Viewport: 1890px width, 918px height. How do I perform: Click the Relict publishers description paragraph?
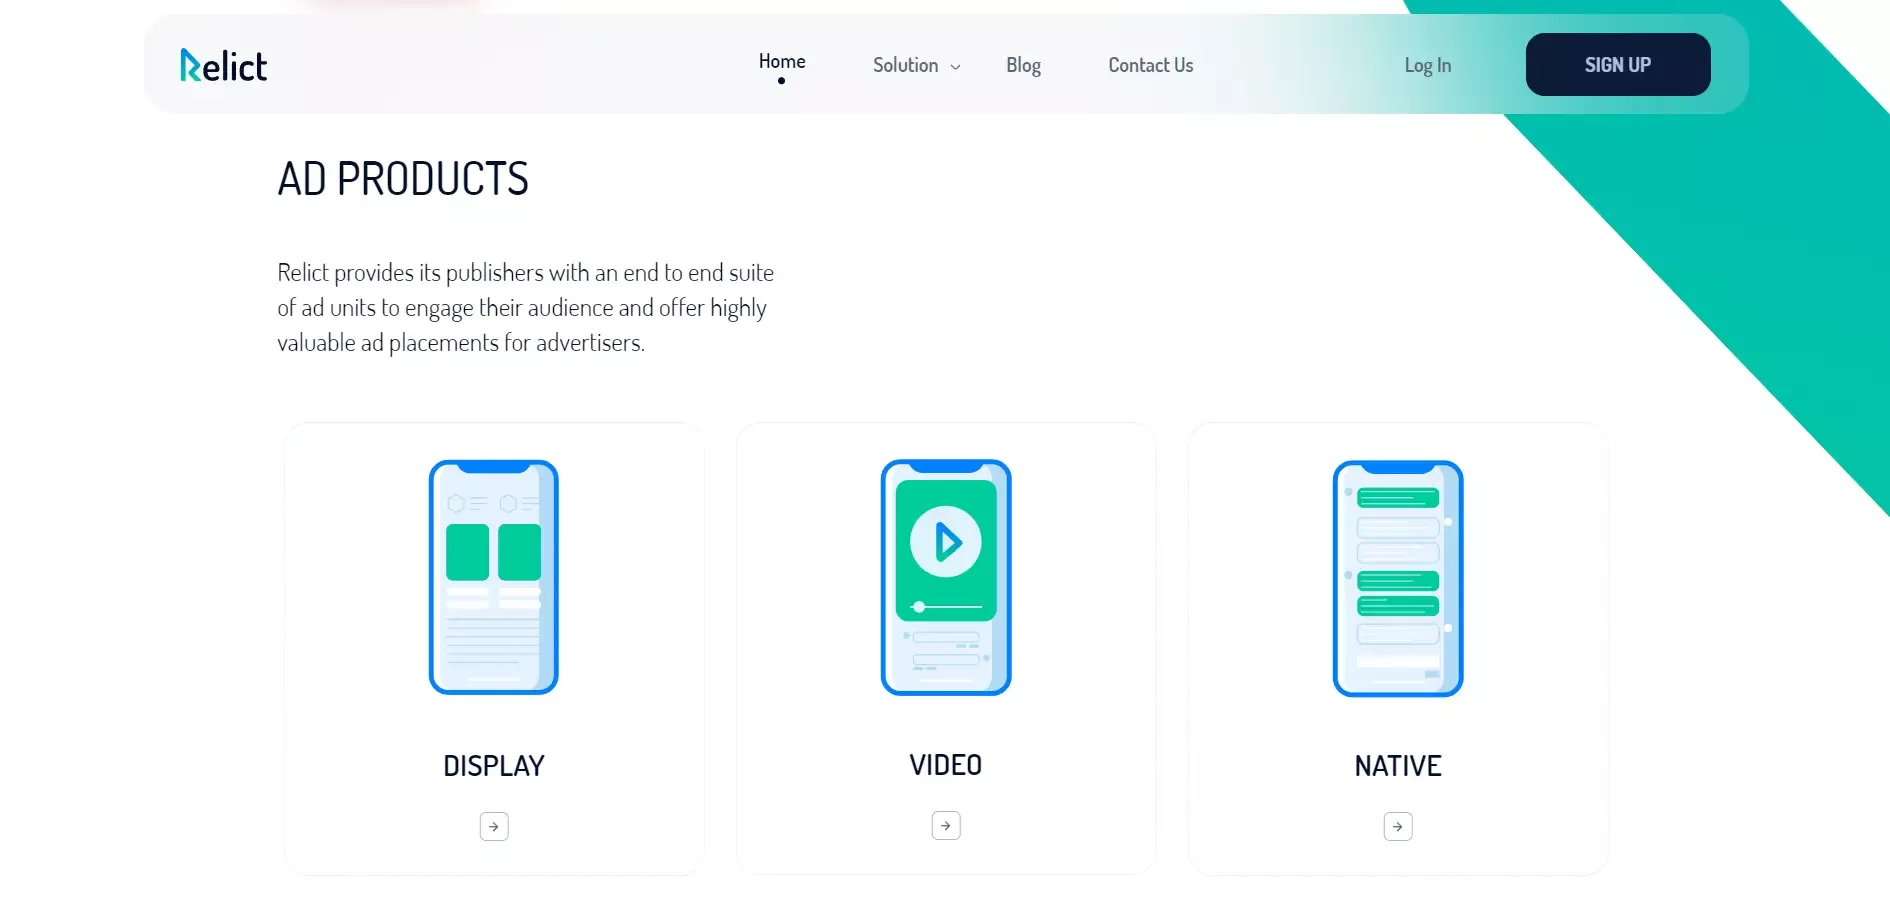525,308
